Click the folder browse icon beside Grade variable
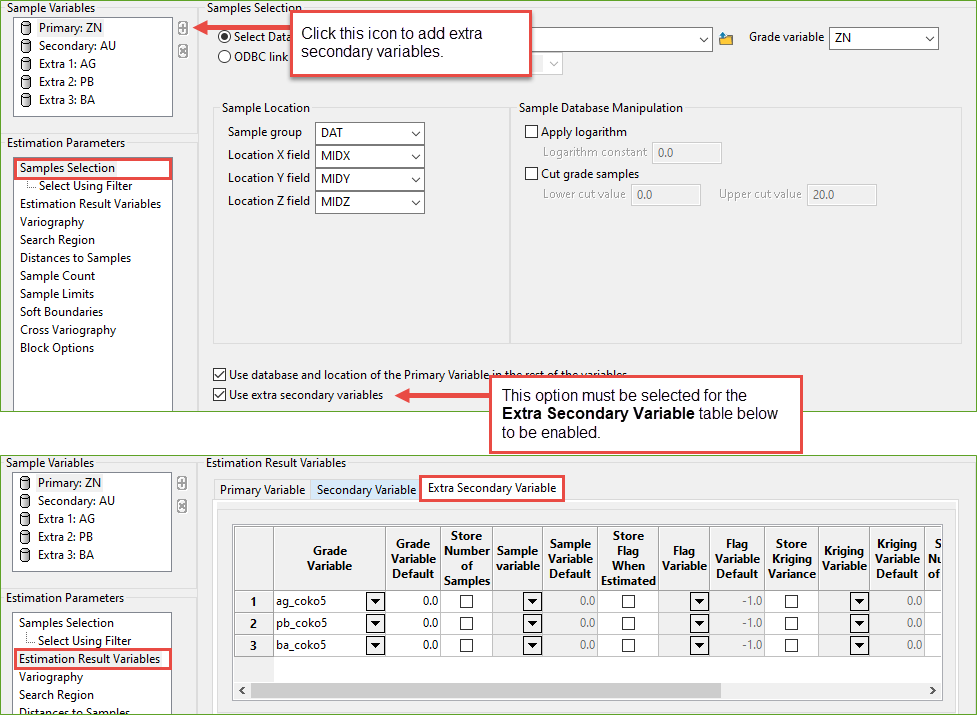Image resolution: width=977 pixels, height=715 pixels. coord(727,38)
